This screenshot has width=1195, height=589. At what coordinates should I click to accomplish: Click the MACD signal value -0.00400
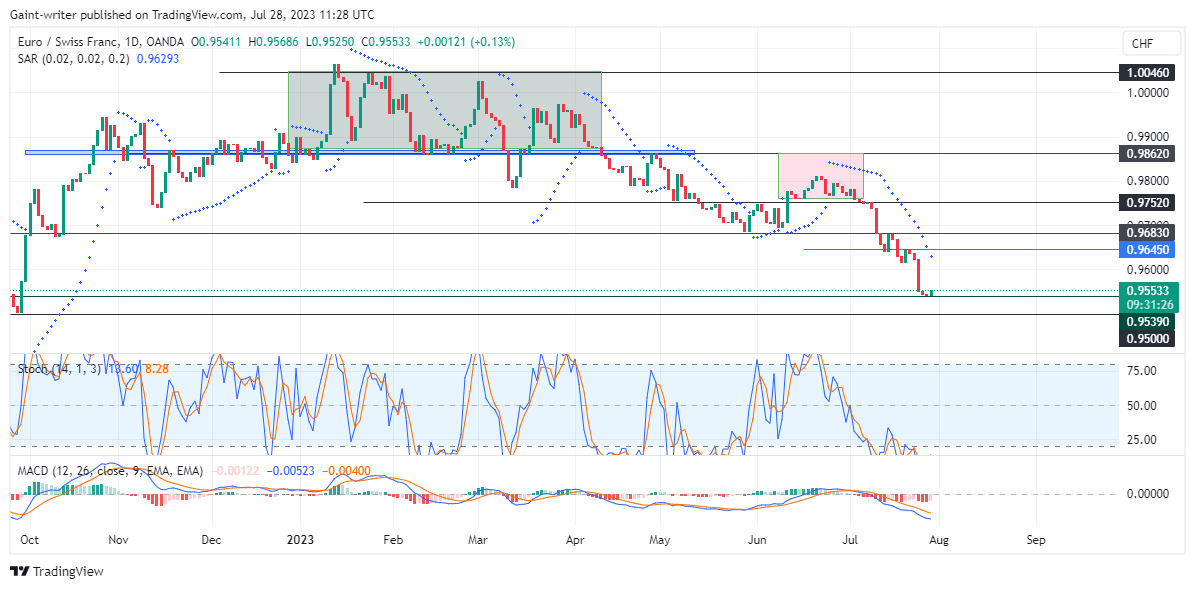[x=348, y=472]
